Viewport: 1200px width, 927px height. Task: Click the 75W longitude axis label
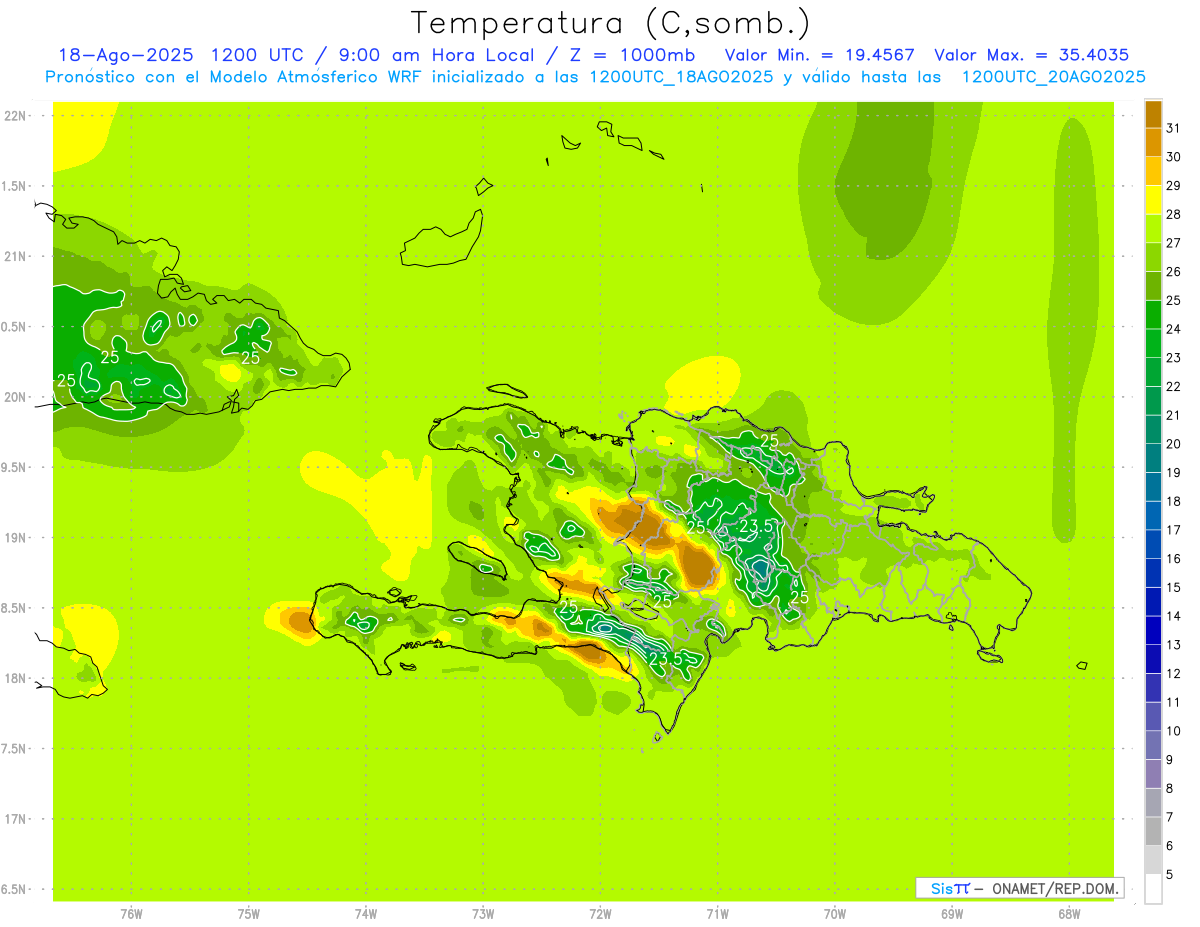point(249,914)
